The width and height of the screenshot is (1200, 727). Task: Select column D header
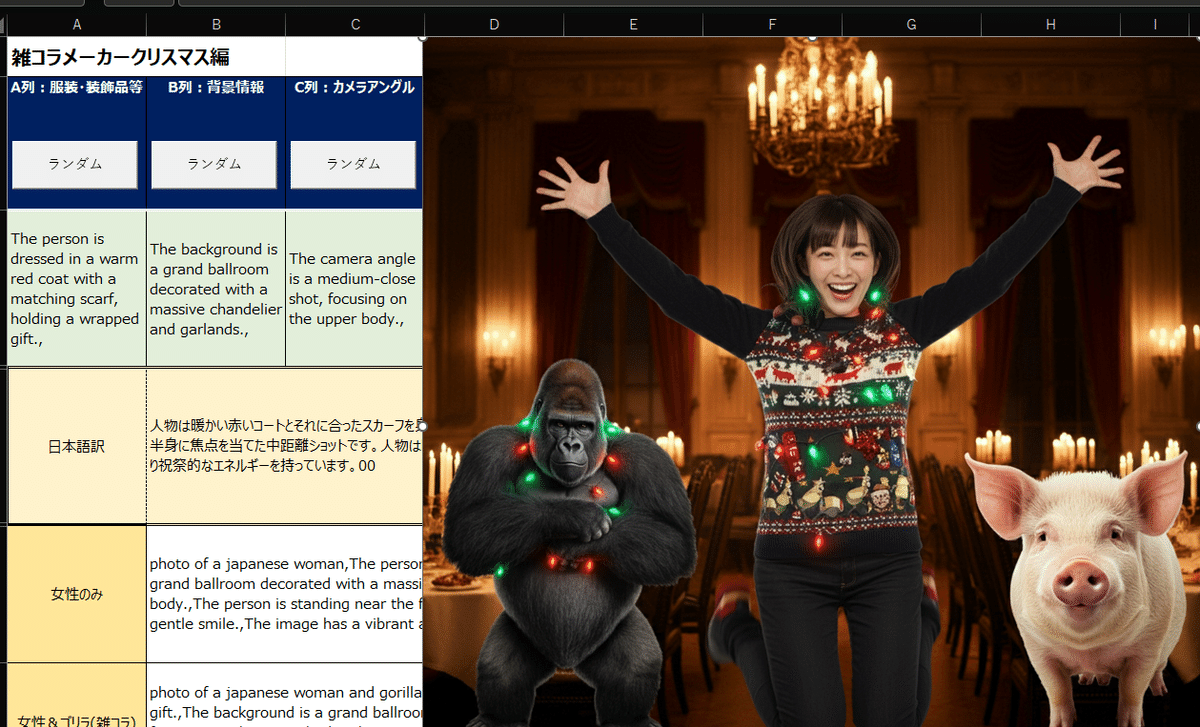click(494, 24)
